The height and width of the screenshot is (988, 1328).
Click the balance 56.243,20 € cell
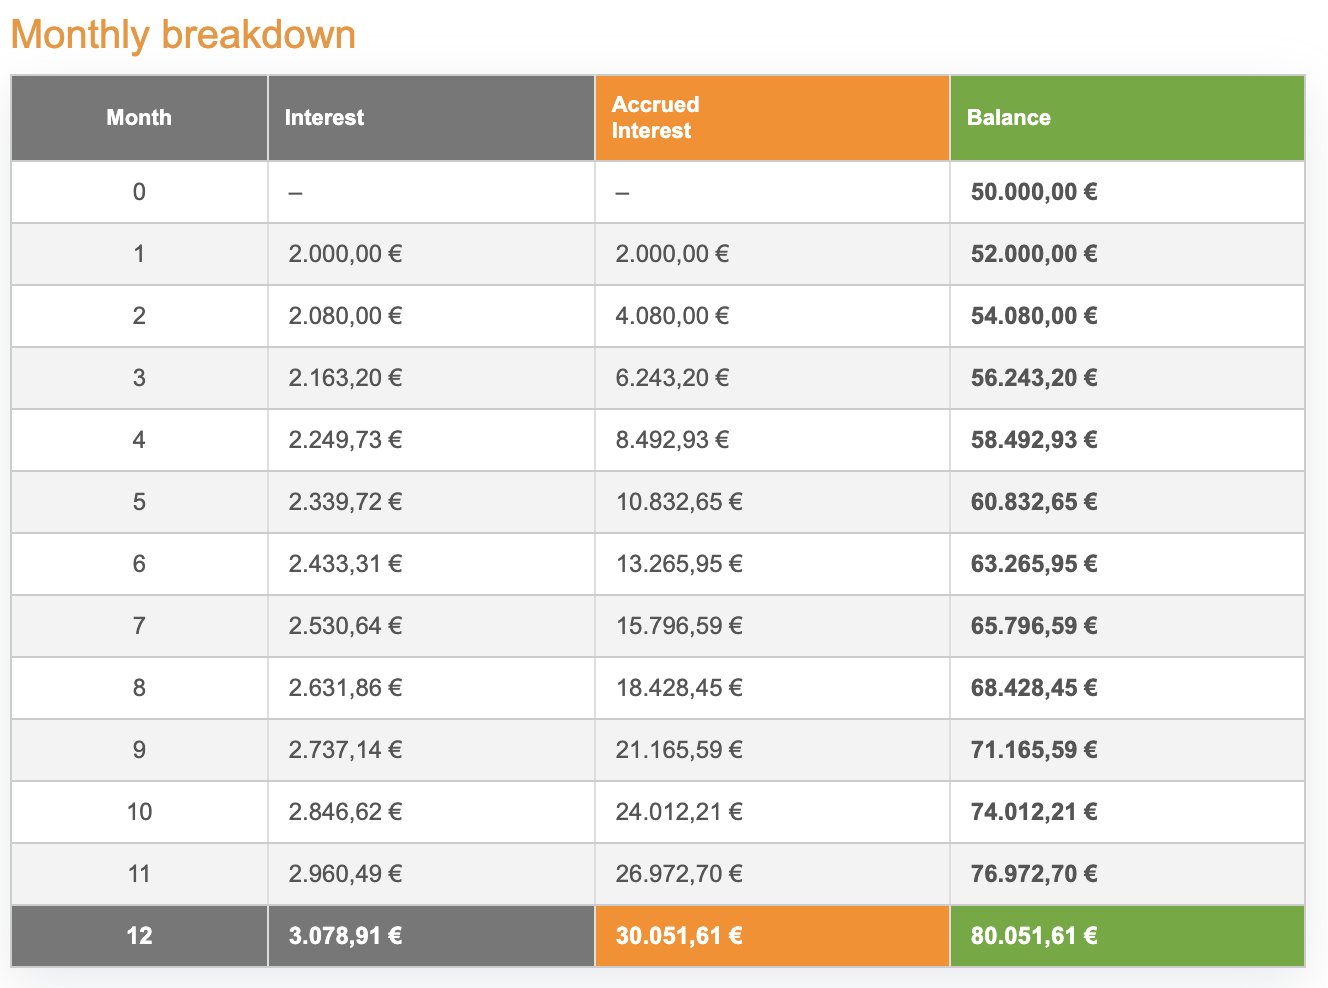(x=1033, y=378)
